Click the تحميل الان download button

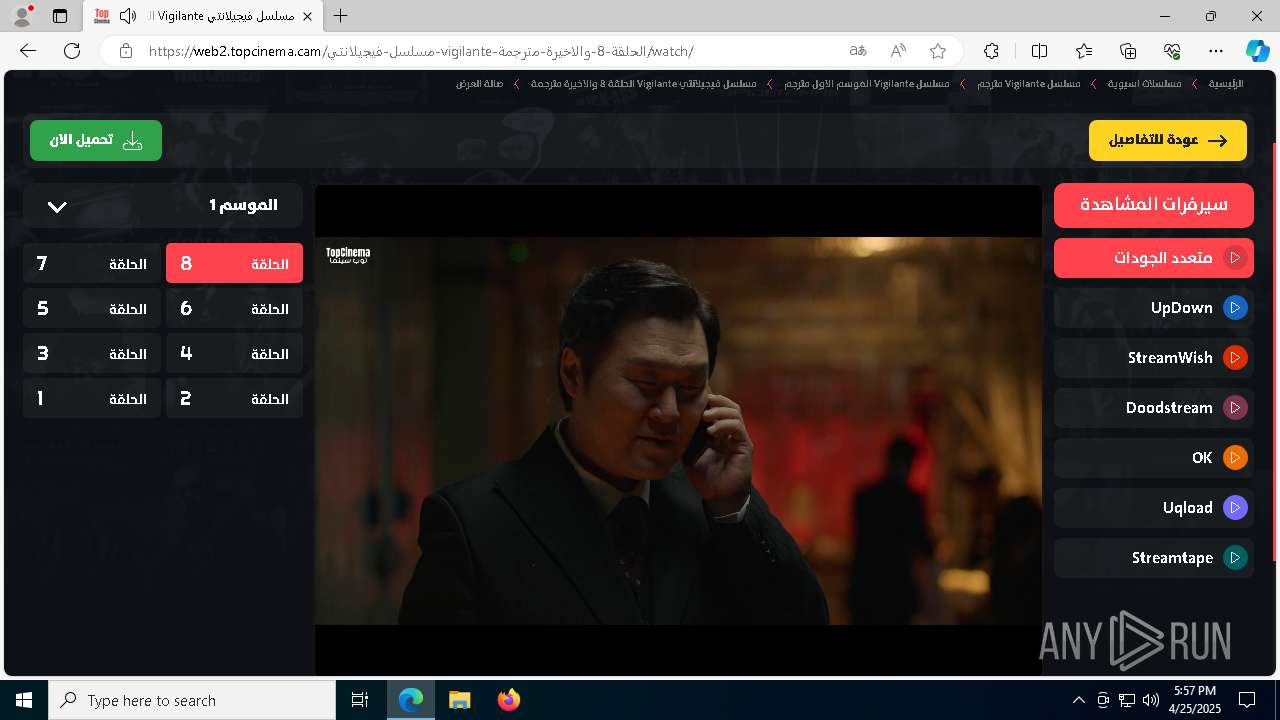click(96, 141)
